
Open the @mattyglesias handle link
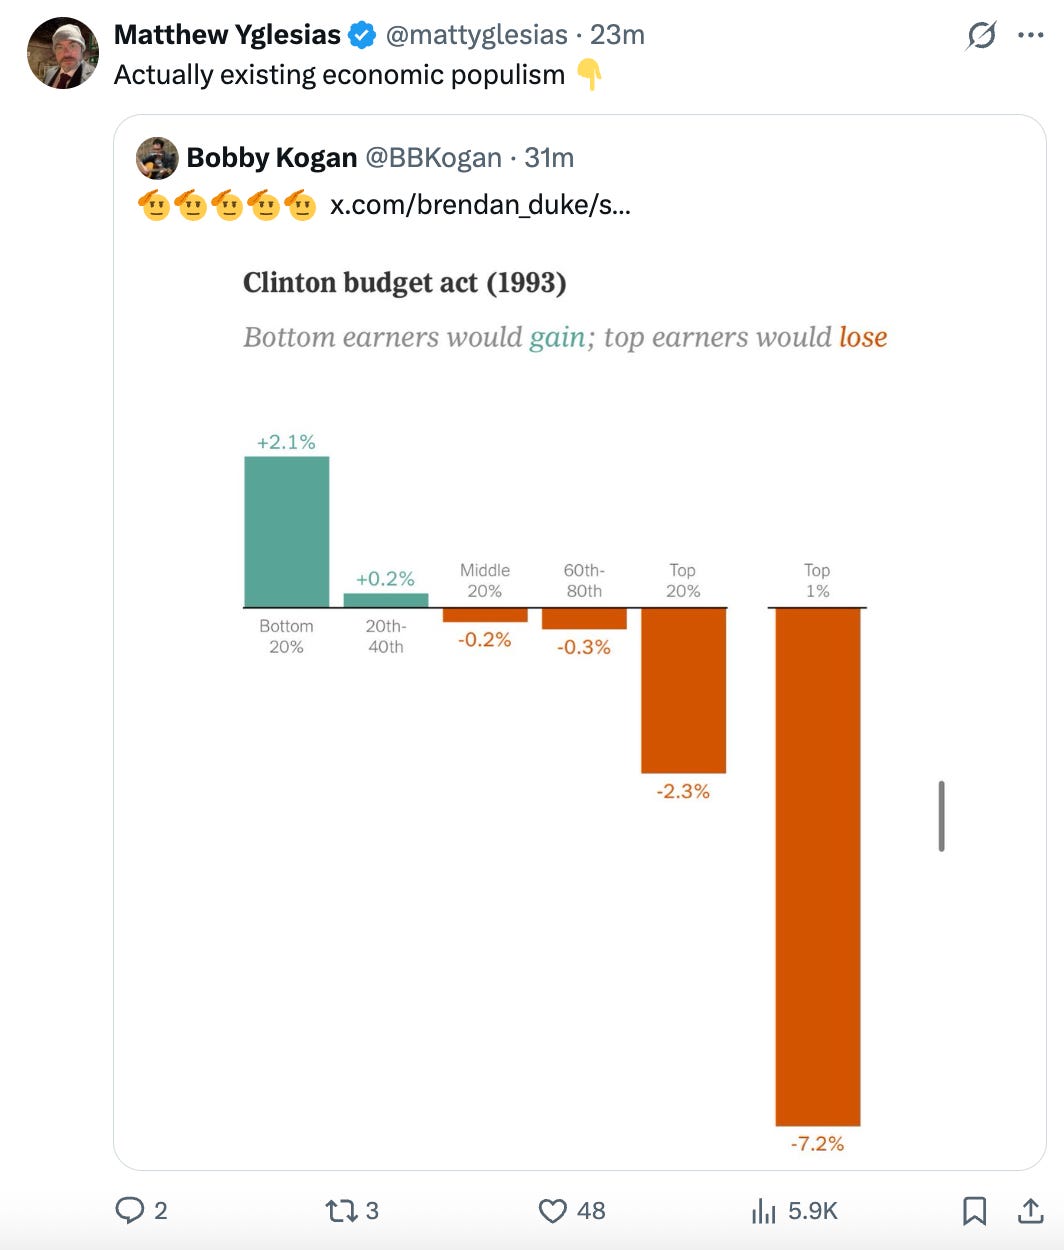[x=476, y=35]
